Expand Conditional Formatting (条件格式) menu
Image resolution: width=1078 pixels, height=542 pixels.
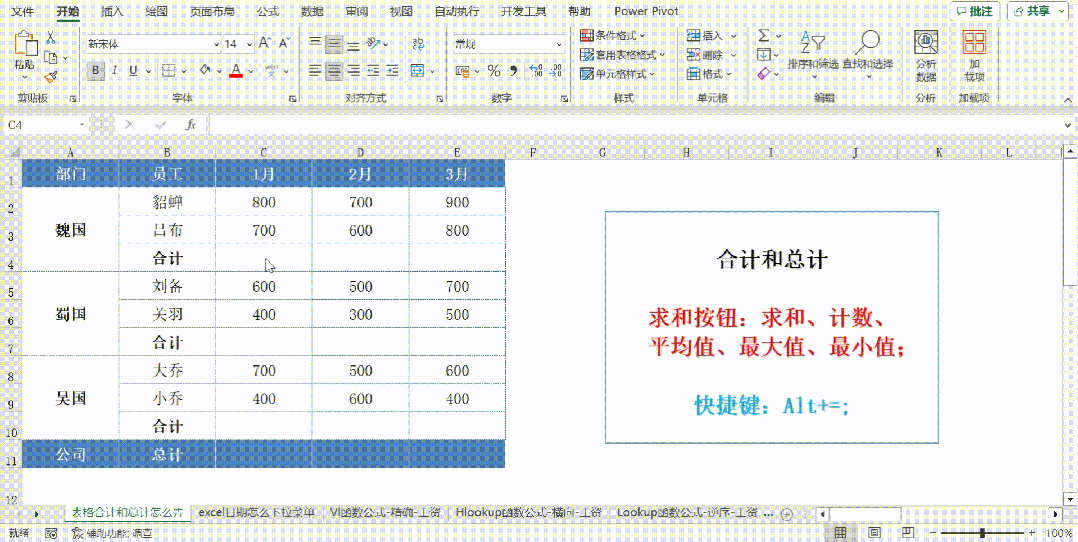pyautogui.click(x=612, y=35)
